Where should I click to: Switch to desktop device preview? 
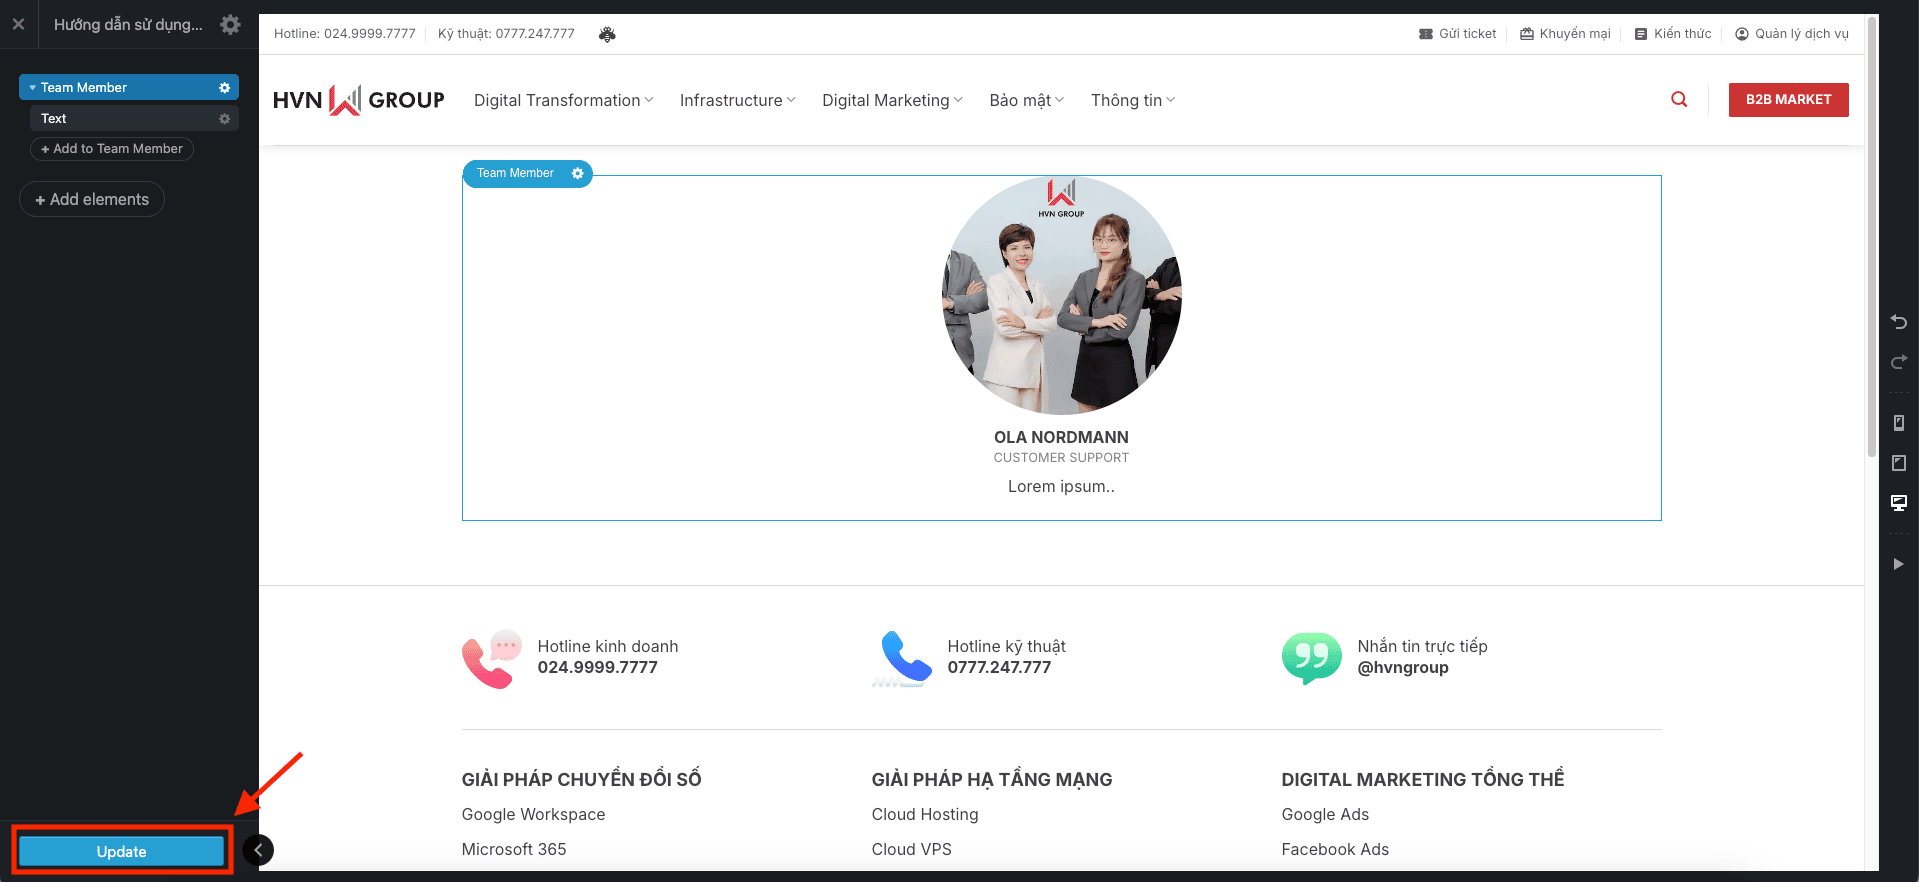coord(1898,502)
